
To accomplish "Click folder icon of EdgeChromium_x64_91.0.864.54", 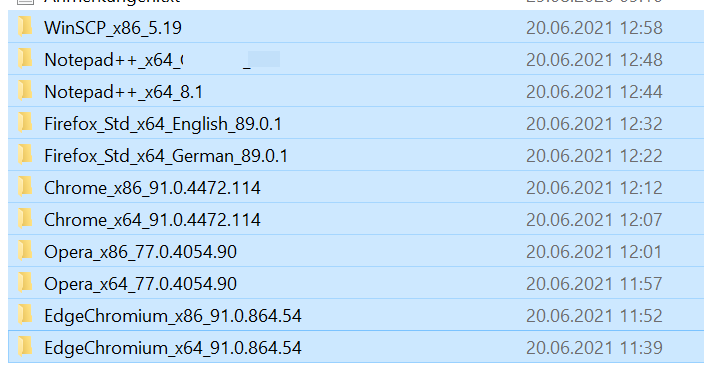I will click(x=25, y=347).
